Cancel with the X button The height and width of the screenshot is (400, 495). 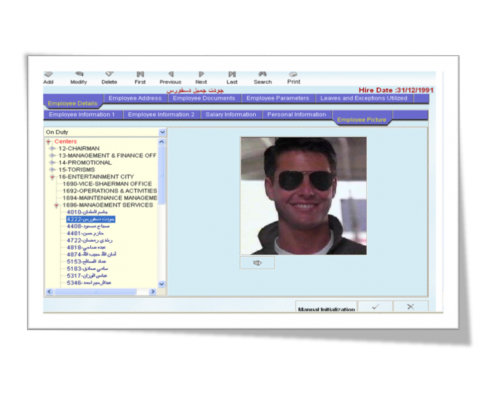click(x=411, y=307)
